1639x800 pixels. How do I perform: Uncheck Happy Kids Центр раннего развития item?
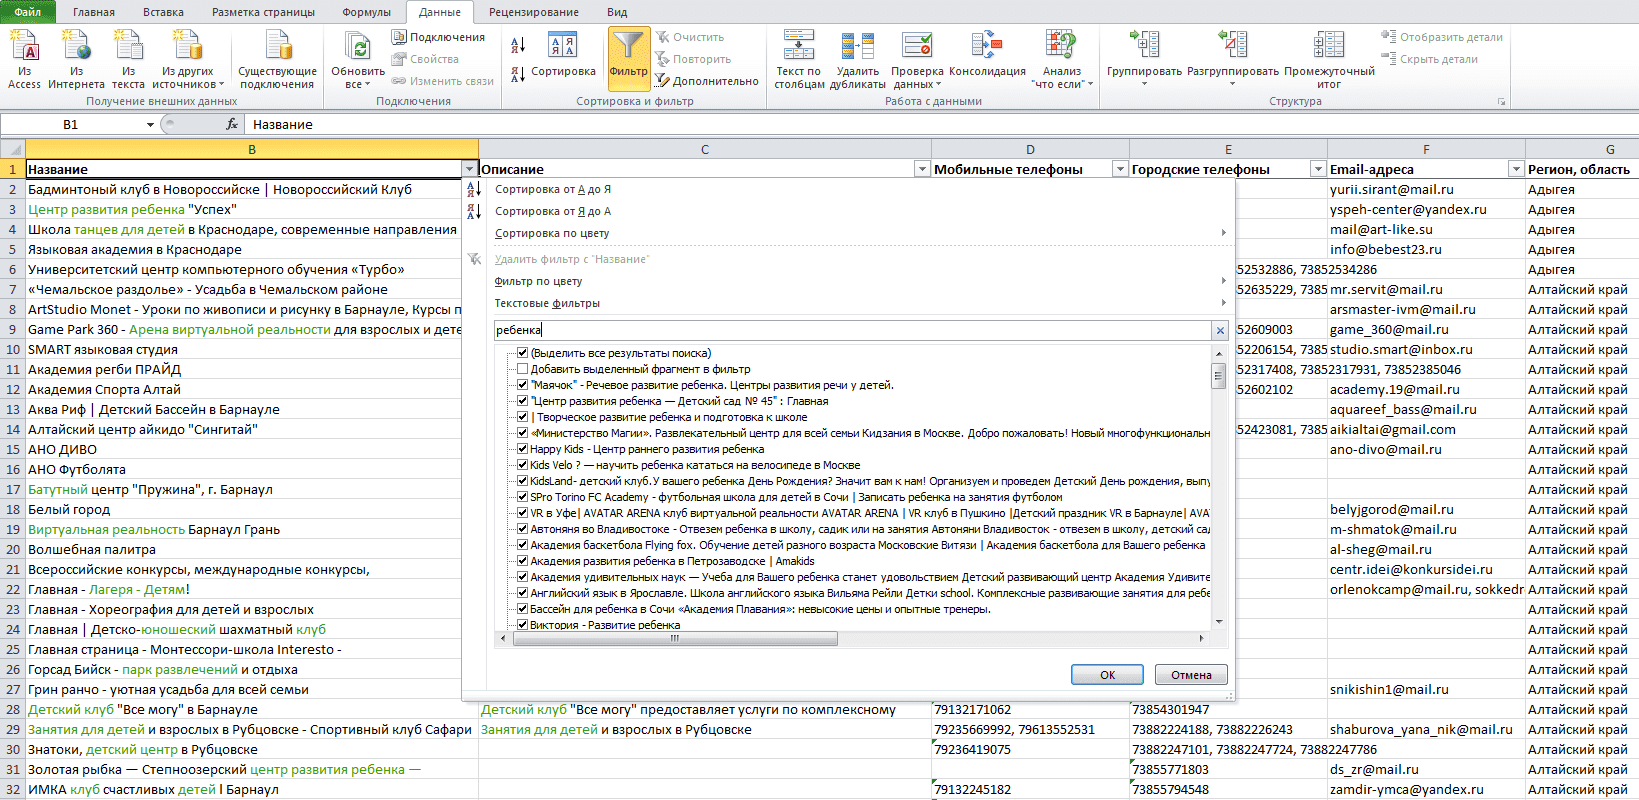(x=522, y=449)
